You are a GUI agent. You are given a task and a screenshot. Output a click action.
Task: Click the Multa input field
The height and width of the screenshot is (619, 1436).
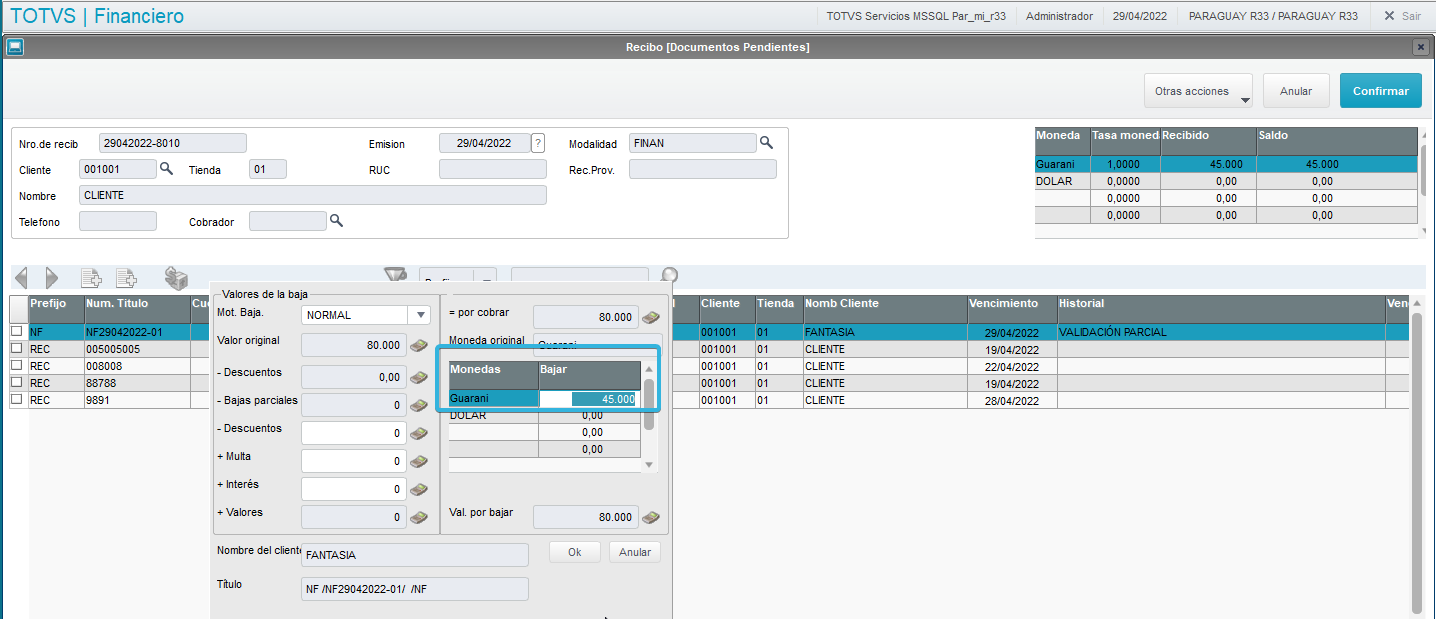tap(353, 461)
